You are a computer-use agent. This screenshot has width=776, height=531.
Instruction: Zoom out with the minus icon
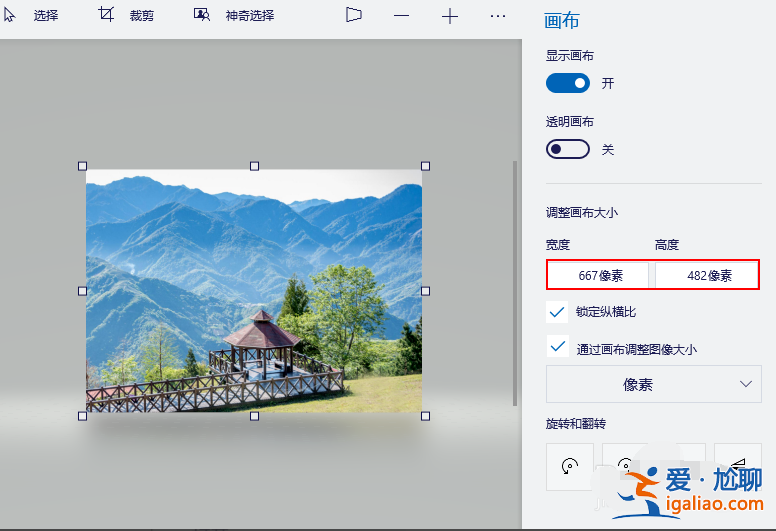click(x=401, y=16)
